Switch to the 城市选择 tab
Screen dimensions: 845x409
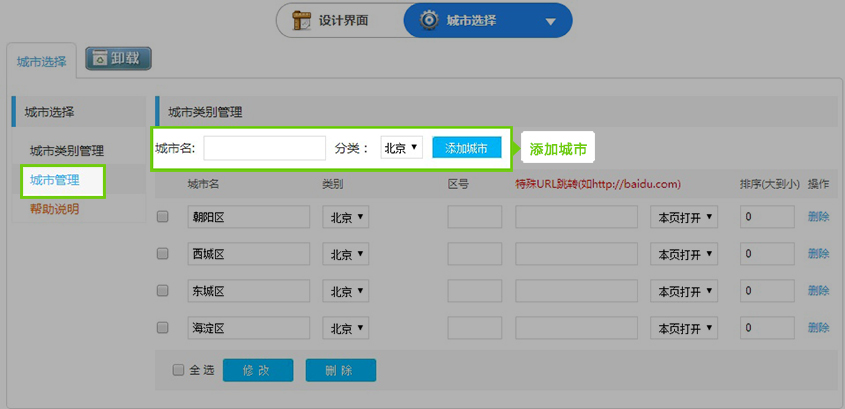tap(41, 61)
